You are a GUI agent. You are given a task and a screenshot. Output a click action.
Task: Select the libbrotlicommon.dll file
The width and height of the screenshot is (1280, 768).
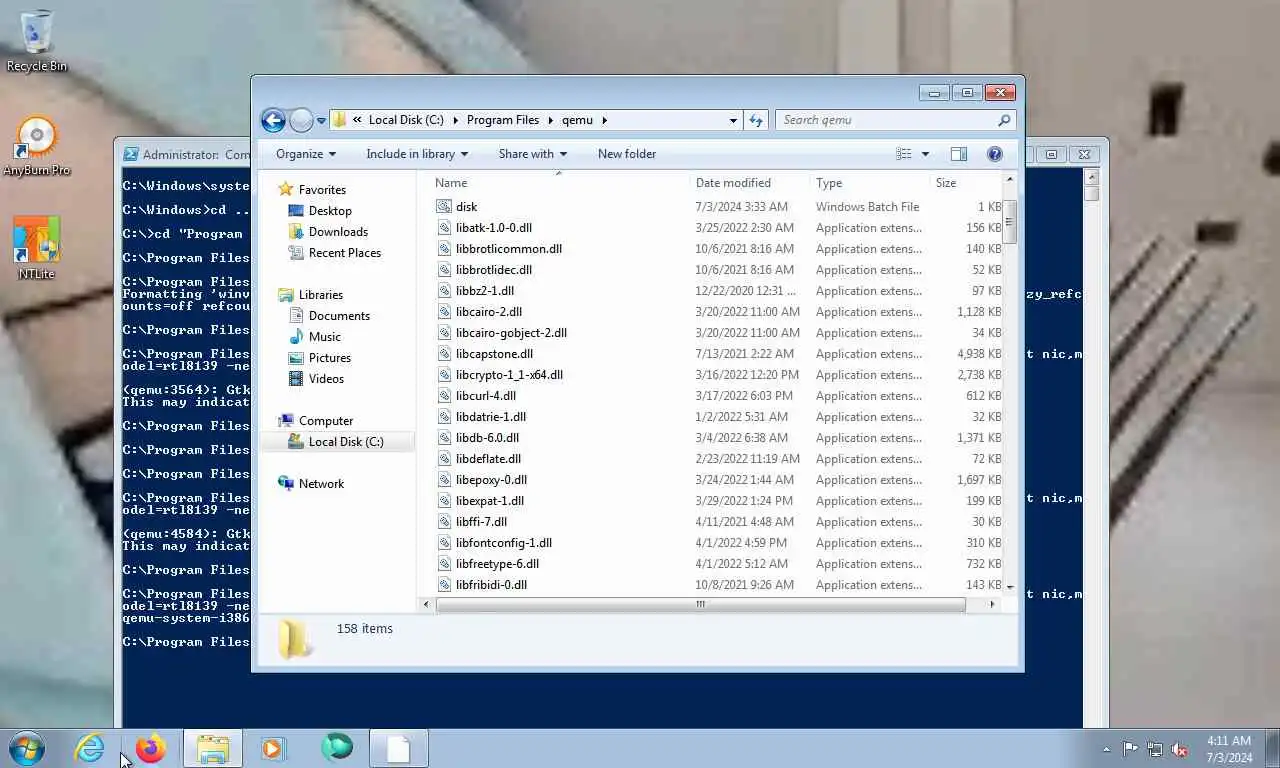(x=509, y=249)
